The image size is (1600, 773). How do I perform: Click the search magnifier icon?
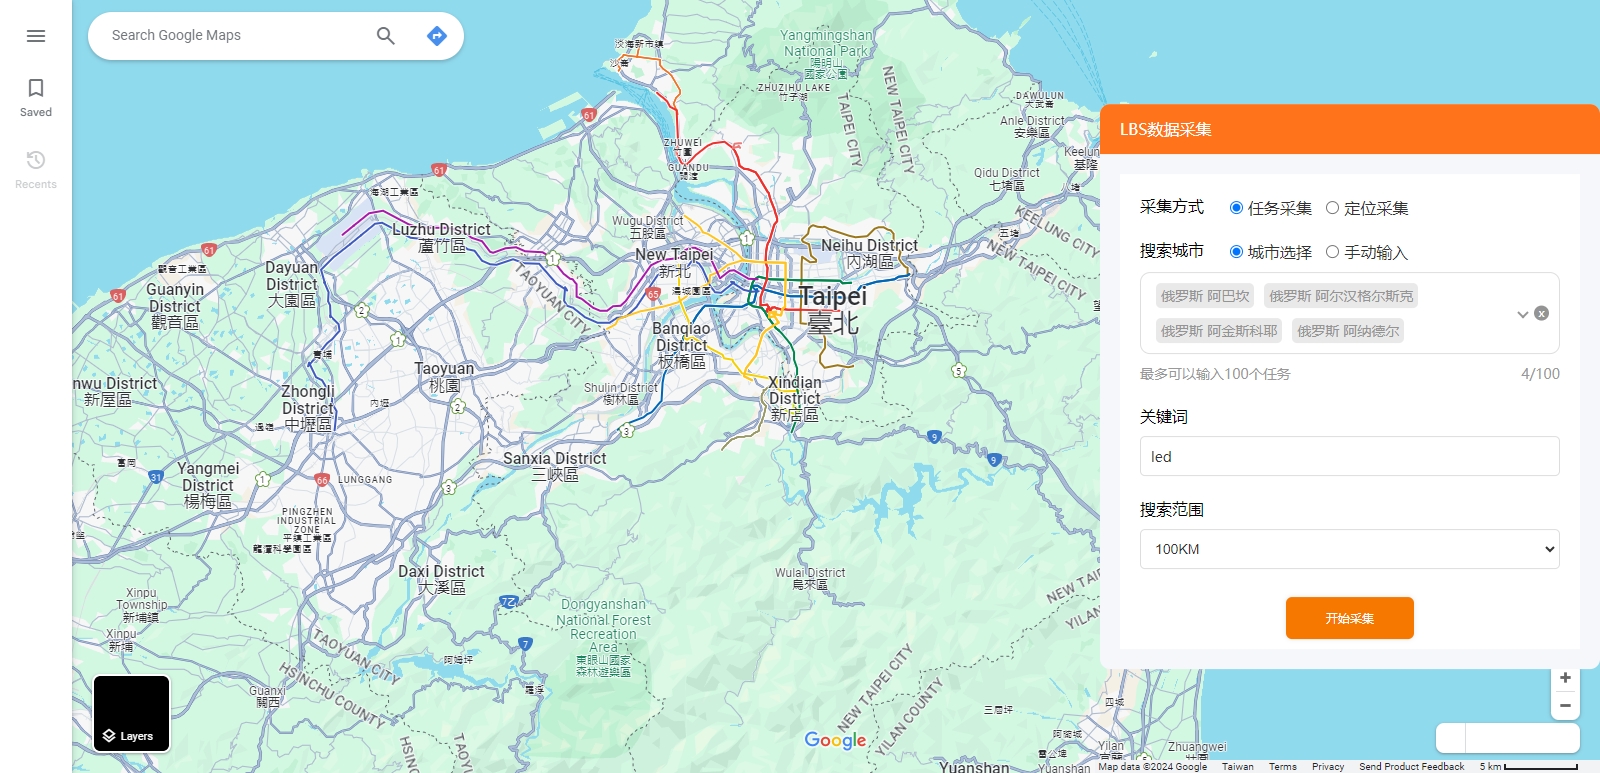pyautogui.click(x=386, y=36)
